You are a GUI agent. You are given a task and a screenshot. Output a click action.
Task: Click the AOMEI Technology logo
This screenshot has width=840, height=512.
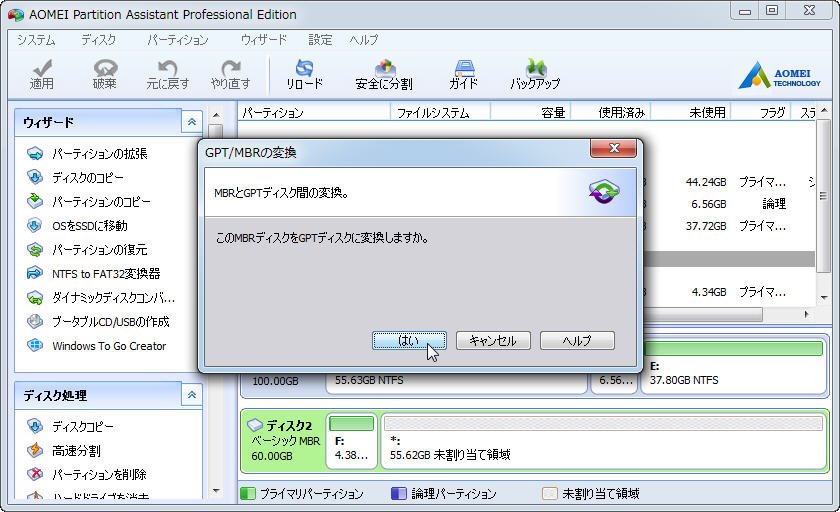pos(779,75)
